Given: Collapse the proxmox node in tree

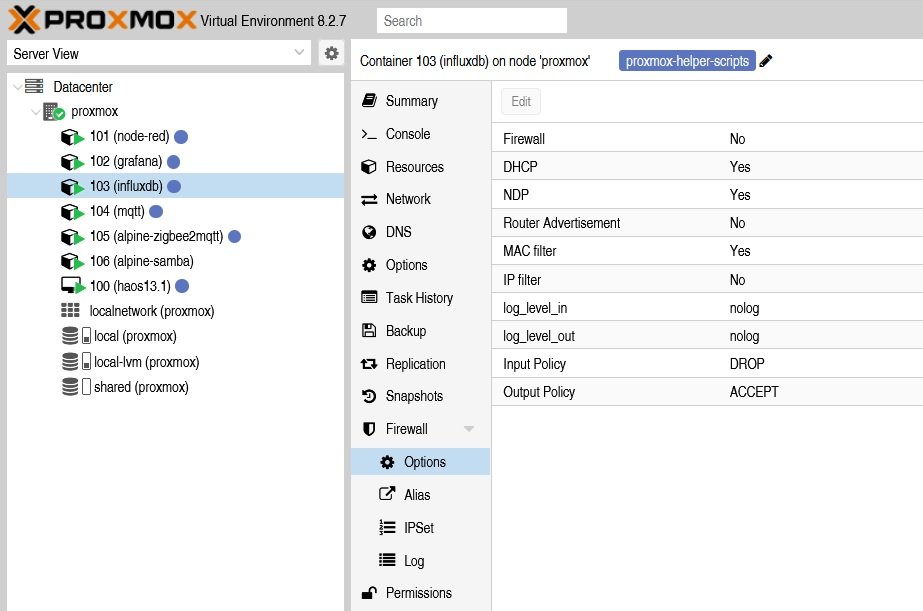Looking at the screenshot, I should (x=35, y=112).
